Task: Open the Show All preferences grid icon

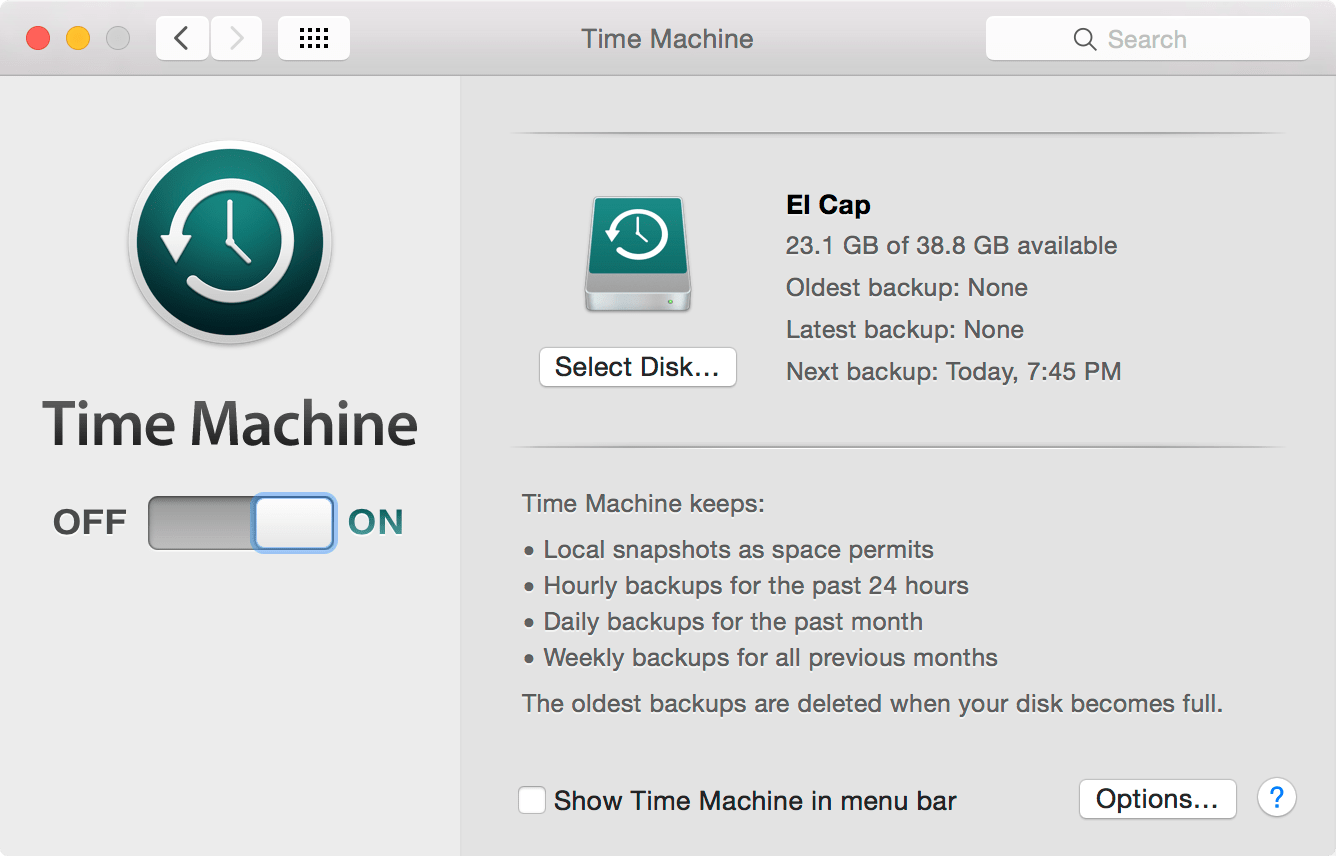Action: [313, 37]
